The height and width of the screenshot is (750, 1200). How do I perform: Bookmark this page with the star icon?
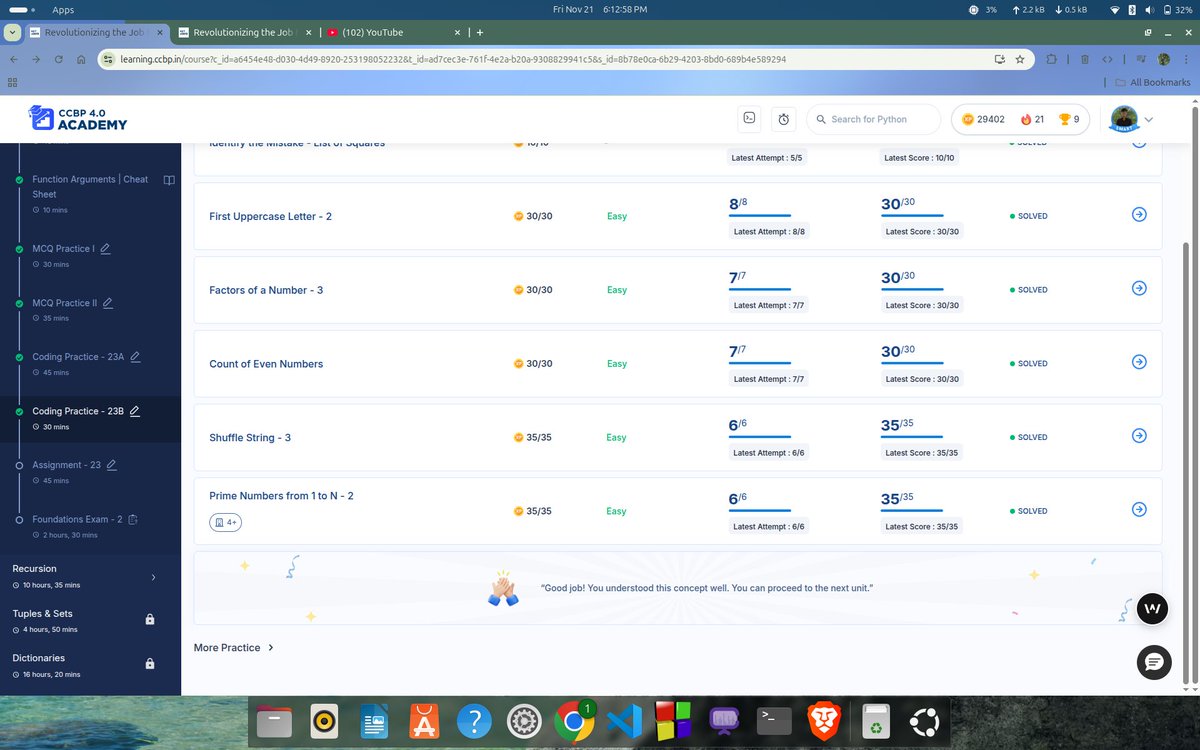pos(1019,59)
